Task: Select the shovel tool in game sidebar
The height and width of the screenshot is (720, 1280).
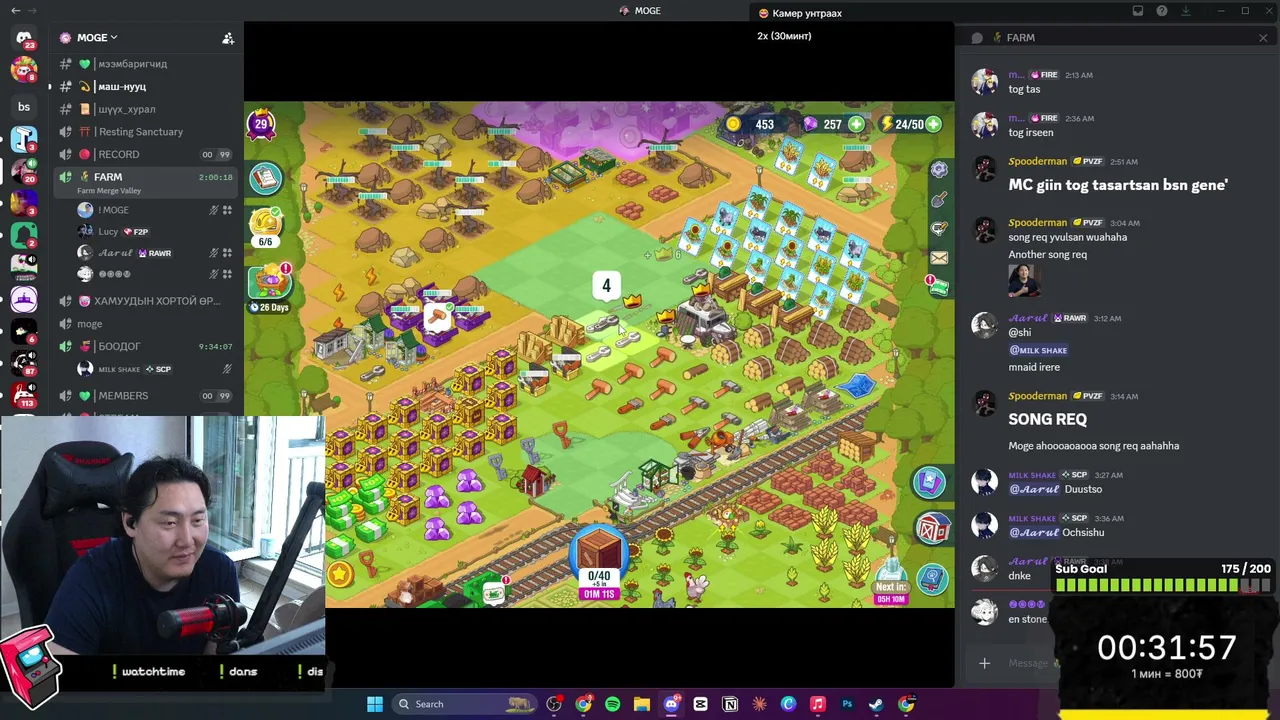Action: click(x=938, y=200)
